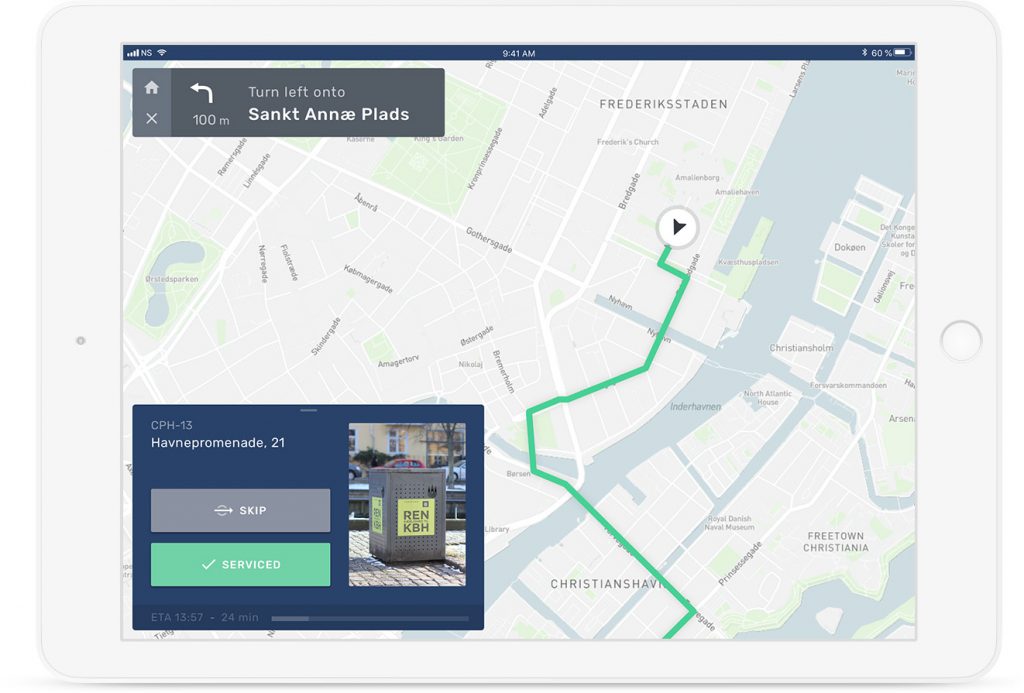Tap the ETA 13:57 label on the card
Screen dimensions: 1024x693
pos(176,617)
